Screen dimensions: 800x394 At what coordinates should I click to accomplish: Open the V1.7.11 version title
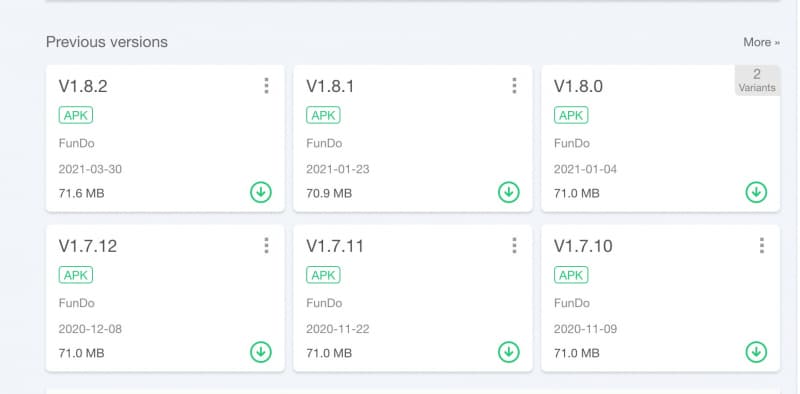coord(335,246)
